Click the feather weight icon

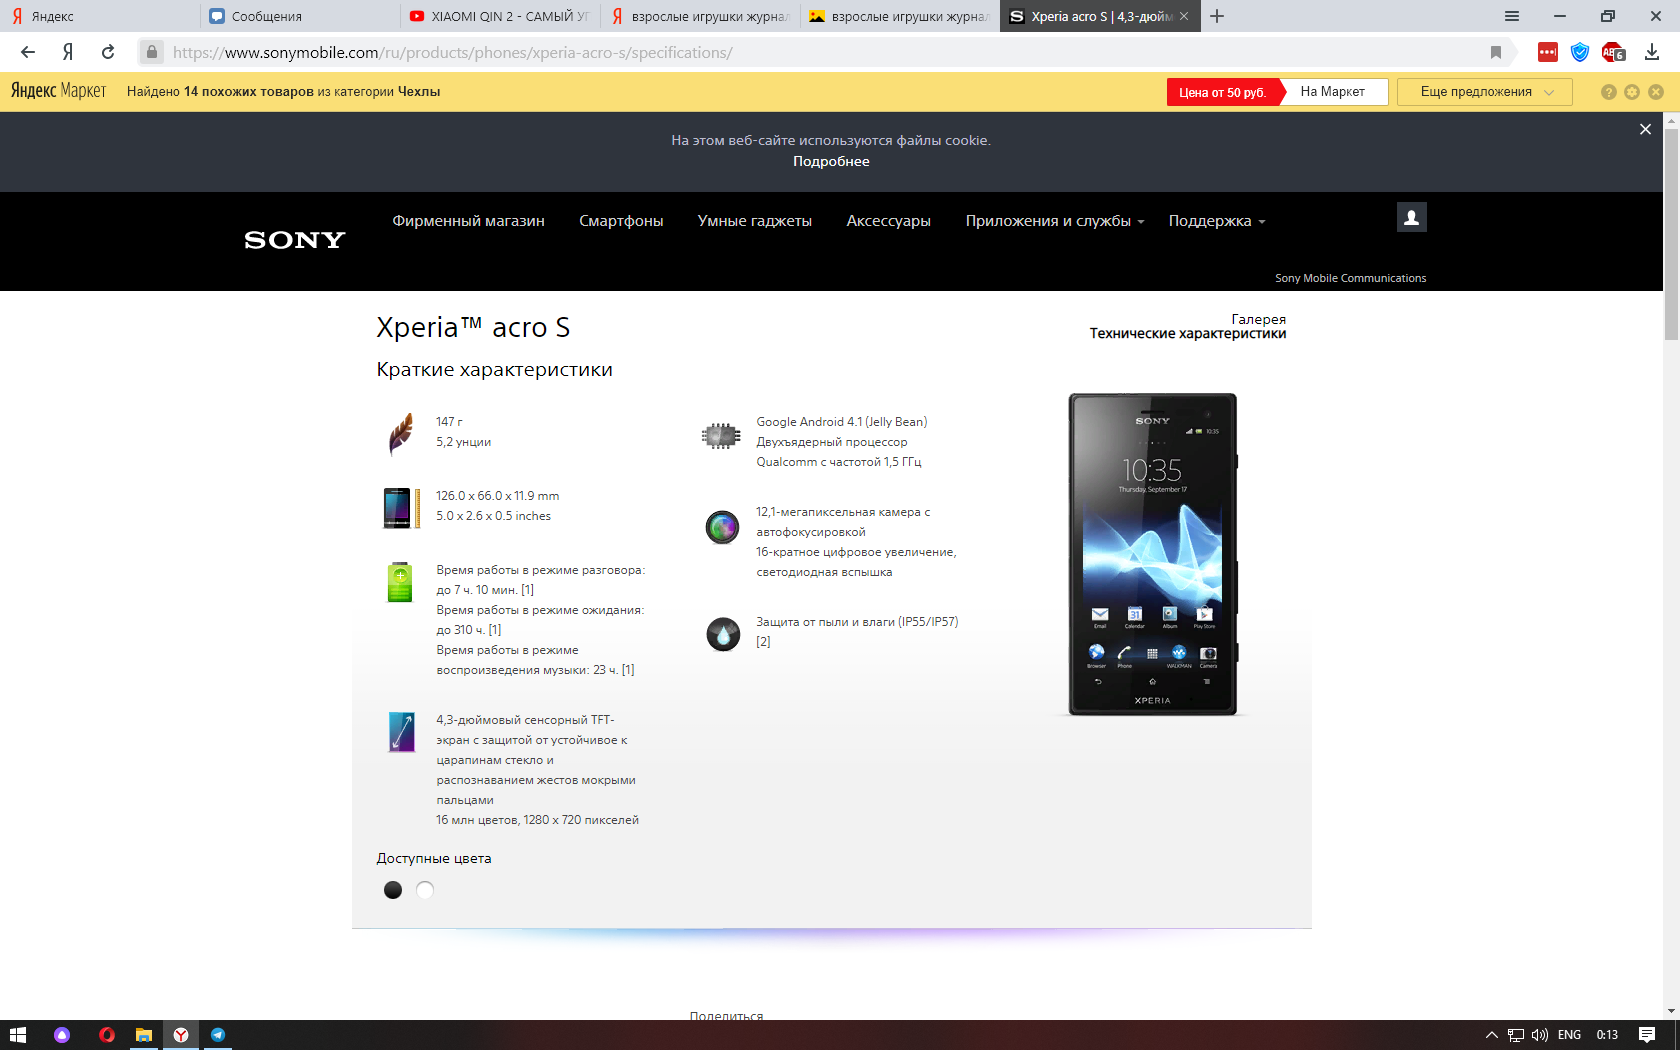(400, 433)
